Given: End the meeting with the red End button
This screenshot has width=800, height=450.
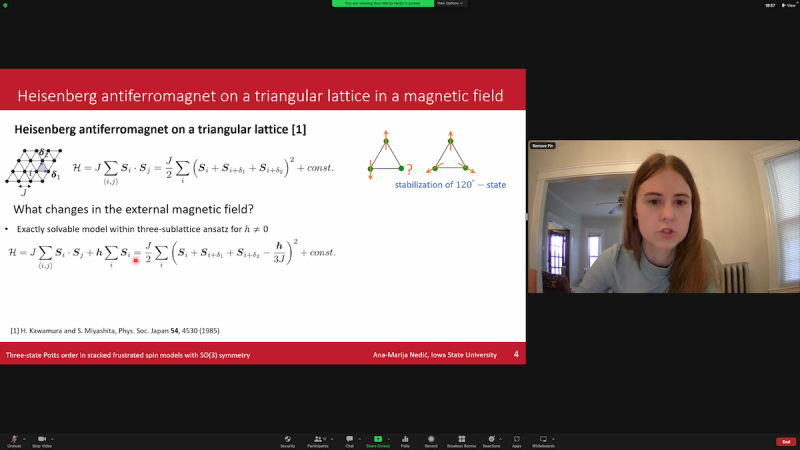Looking at the screenshot, I should [786, 442].
